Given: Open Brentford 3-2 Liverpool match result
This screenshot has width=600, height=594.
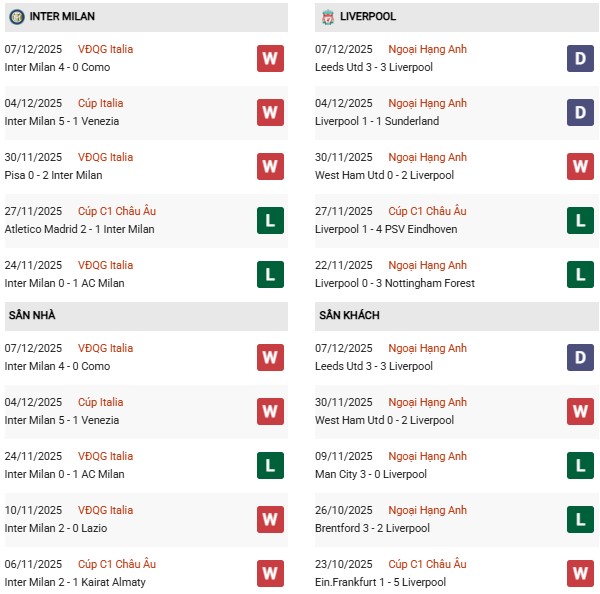Looking at the screenshot, I should (372, 528).
